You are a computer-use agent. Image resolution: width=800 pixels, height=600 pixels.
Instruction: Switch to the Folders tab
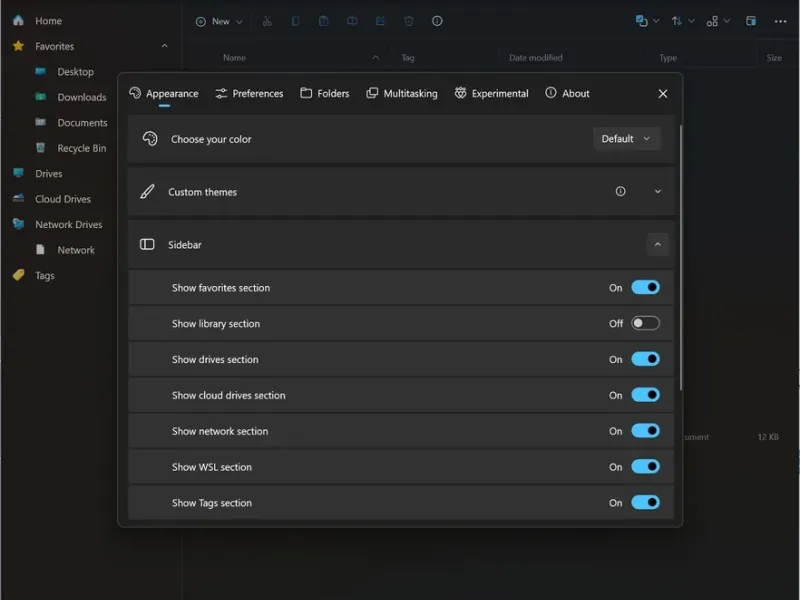(325, 93)
